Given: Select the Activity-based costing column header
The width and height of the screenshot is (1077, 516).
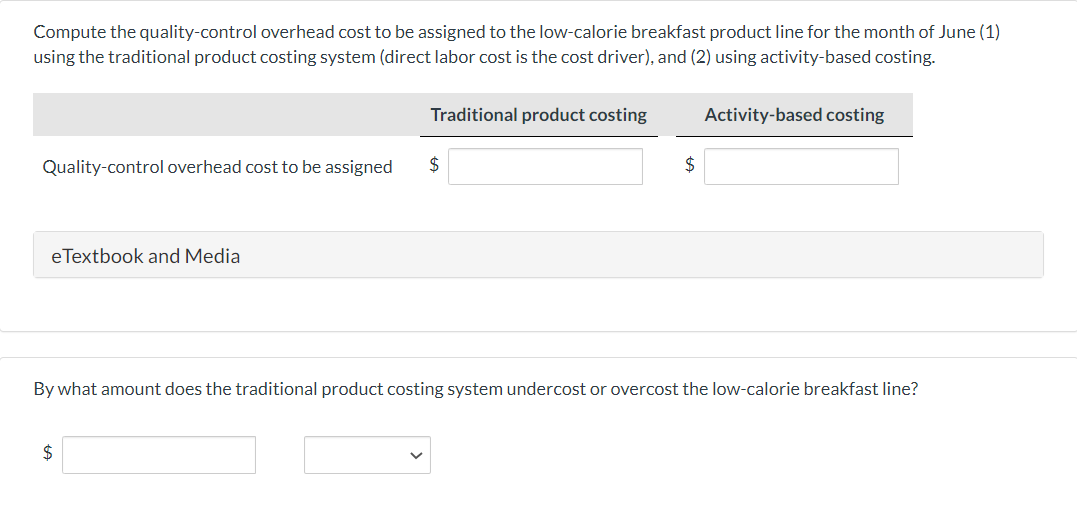Looking at the screenshot, I should point(794,115).
